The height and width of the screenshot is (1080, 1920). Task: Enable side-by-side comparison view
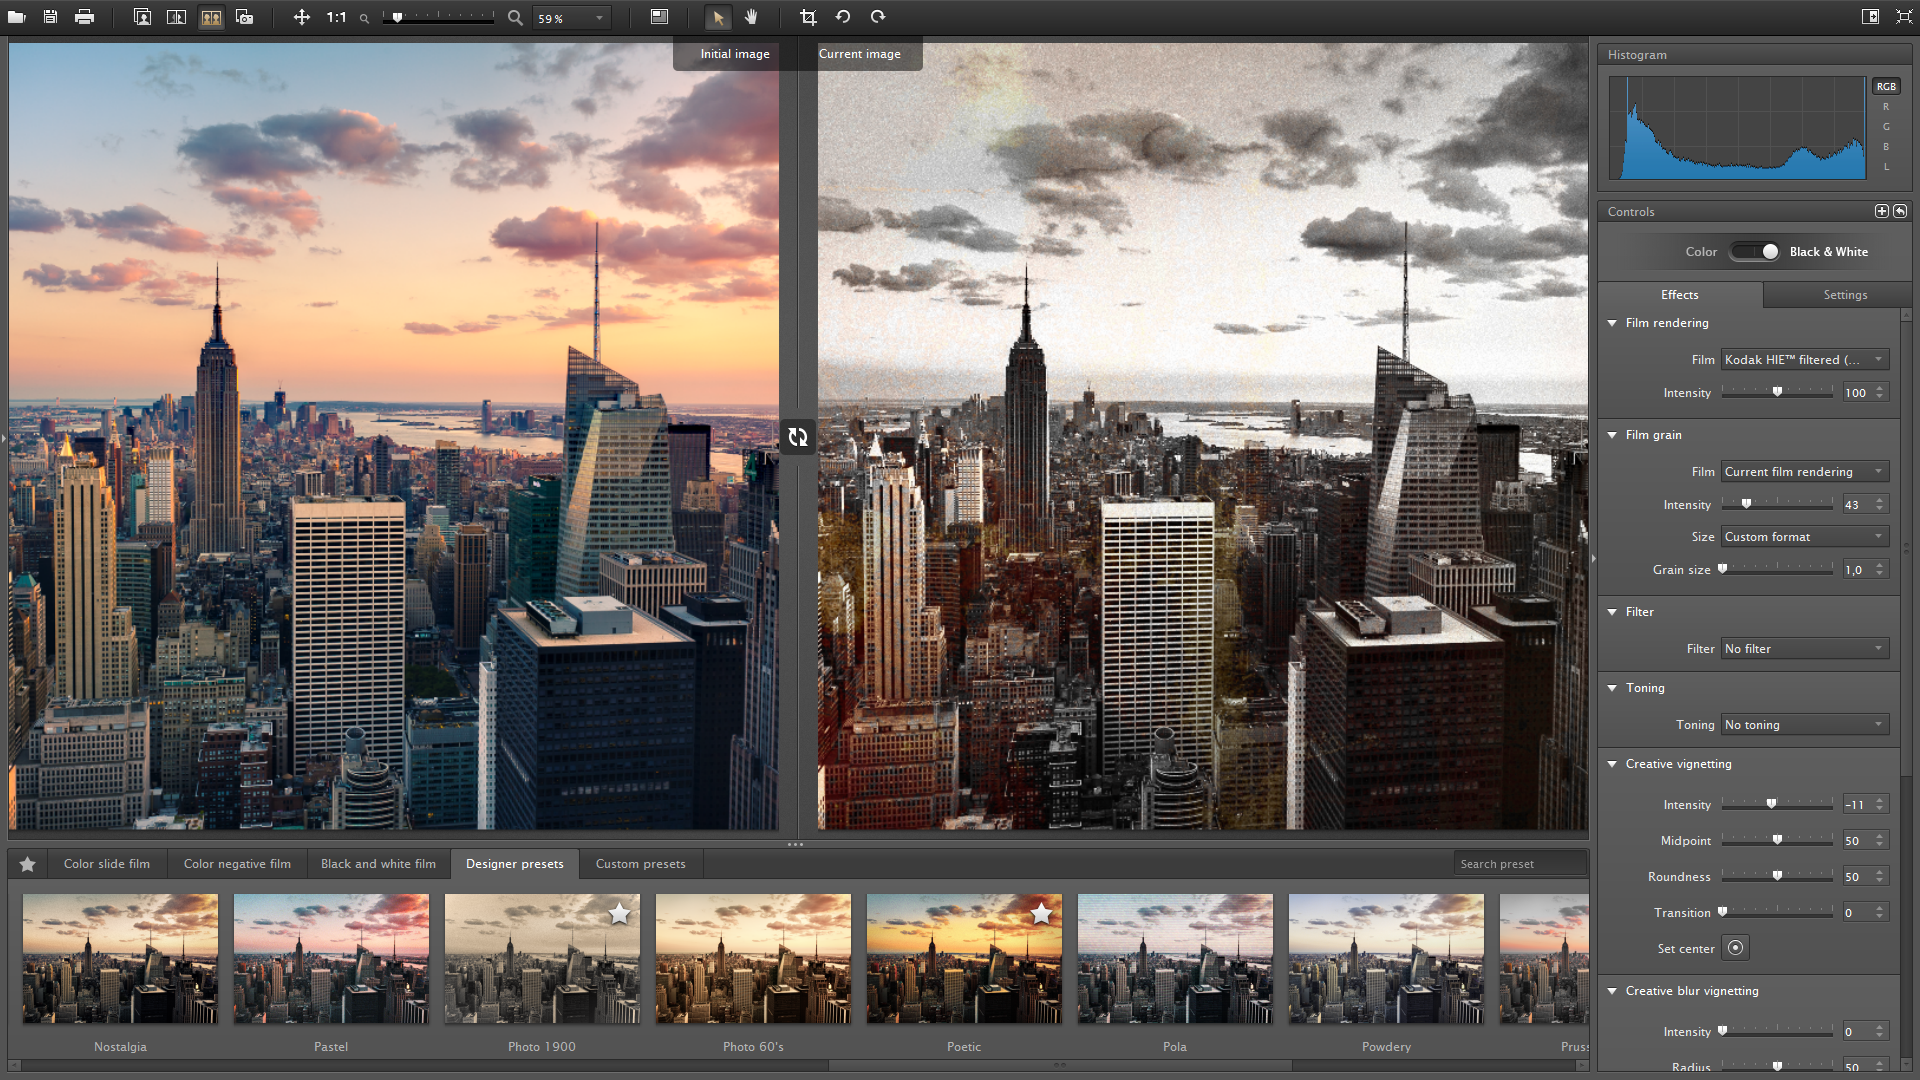pyautogui.click(x=210, y=17)
